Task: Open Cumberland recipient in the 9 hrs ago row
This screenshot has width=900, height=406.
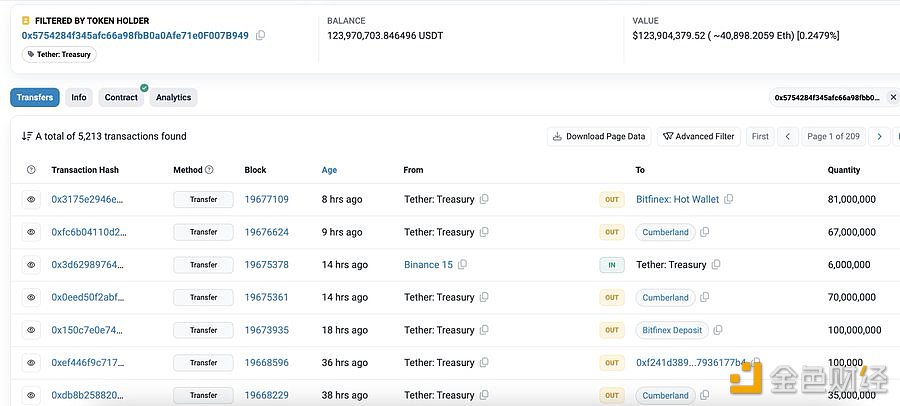Action: tap(665, 232)
